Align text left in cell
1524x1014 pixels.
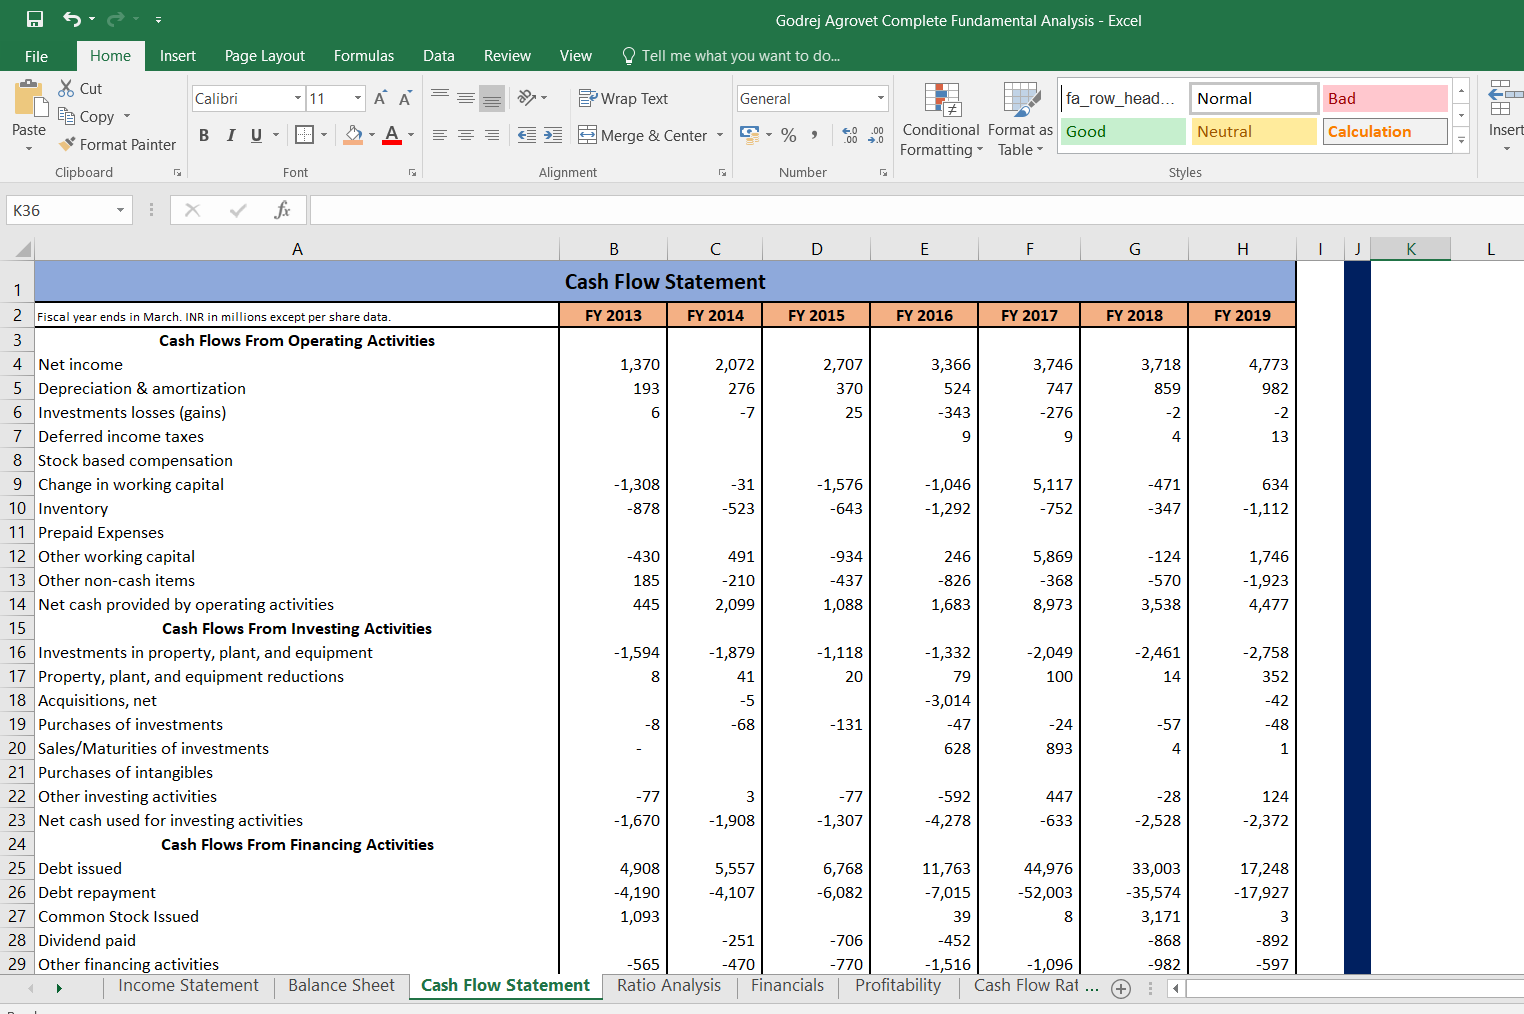point(440,135)
